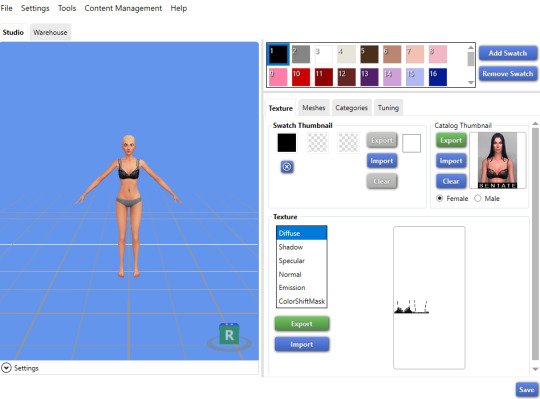Viewport: 540px width, 399px height.
Task: Click the Remove Swatch button
Action: [508, 74]
